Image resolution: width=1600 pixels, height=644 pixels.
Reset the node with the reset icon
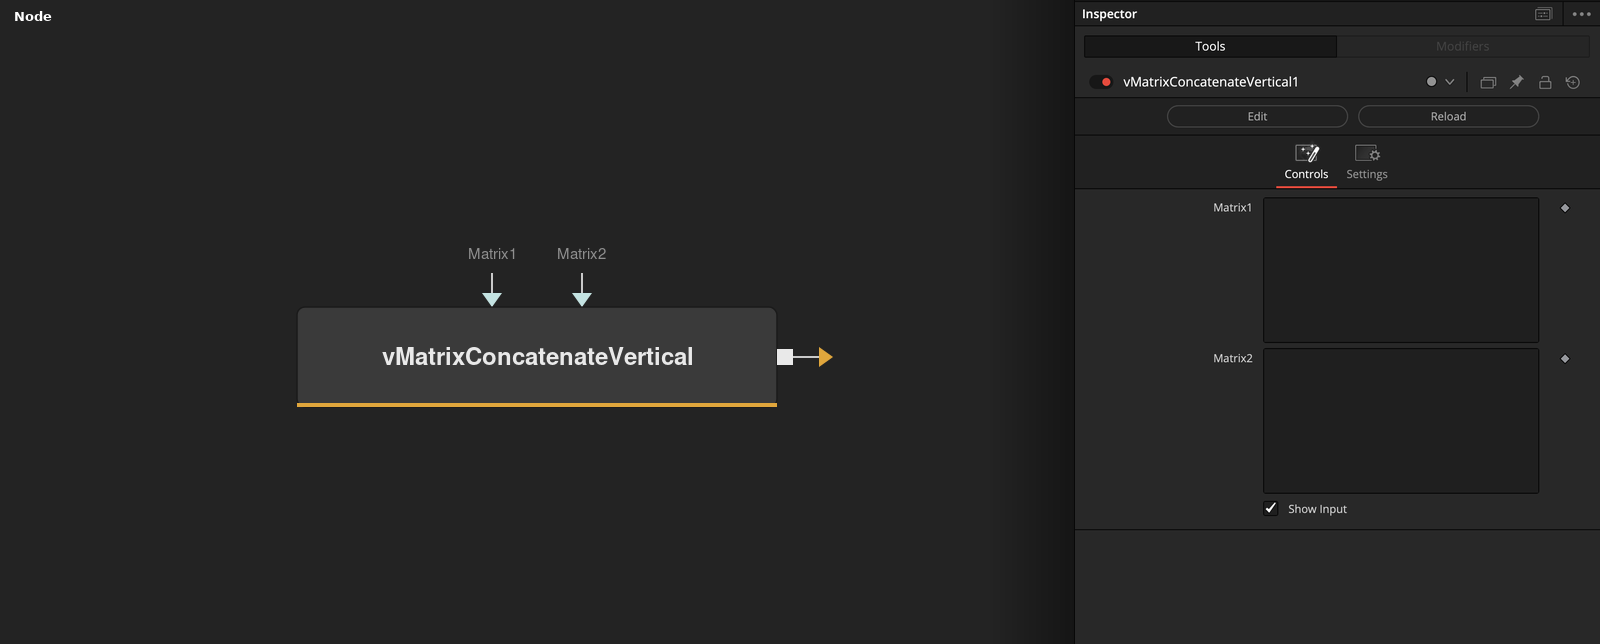(1573, 82)
